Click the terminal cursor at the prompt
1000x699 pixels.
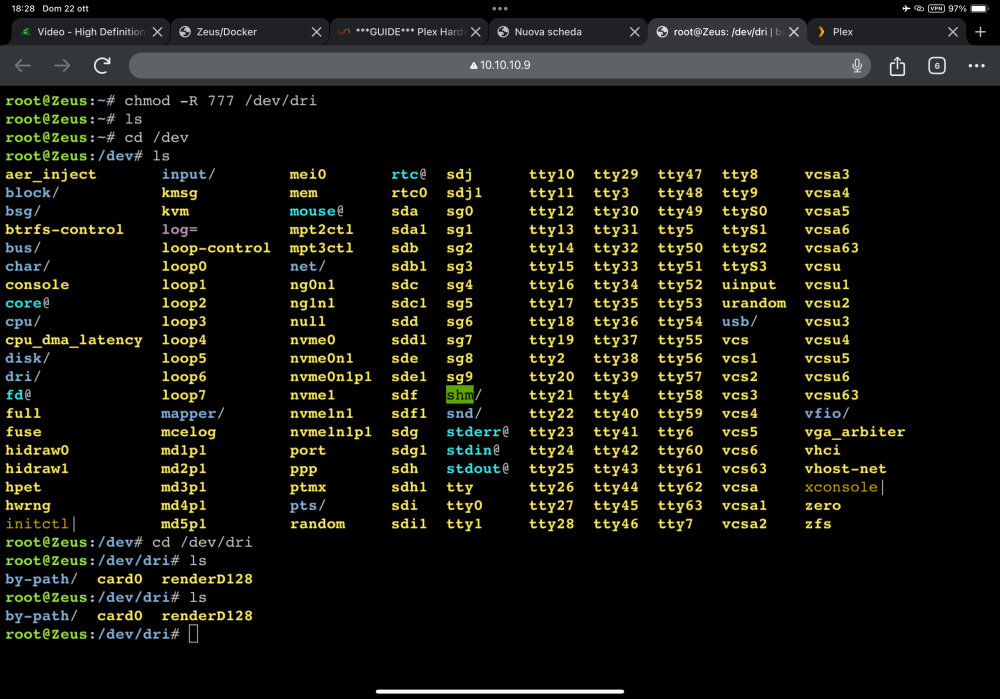pos(193,634)
